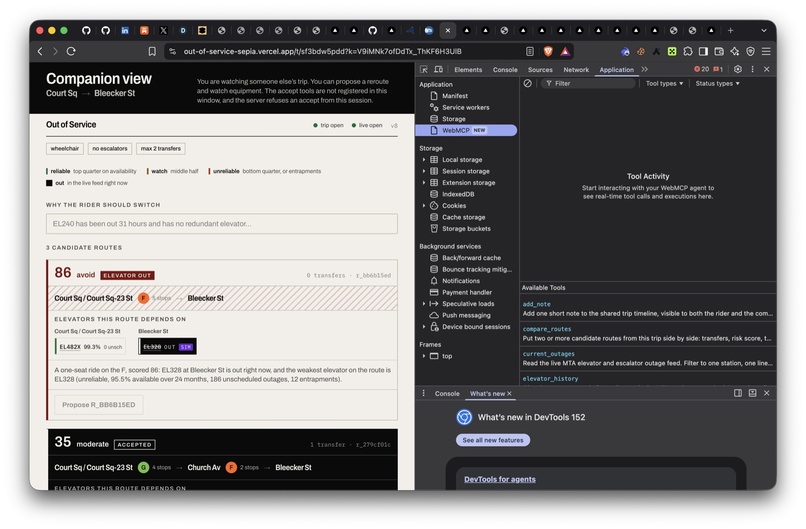Clear tool activity with the clear icon
The image size is (806, 529).
click(527, 83)
